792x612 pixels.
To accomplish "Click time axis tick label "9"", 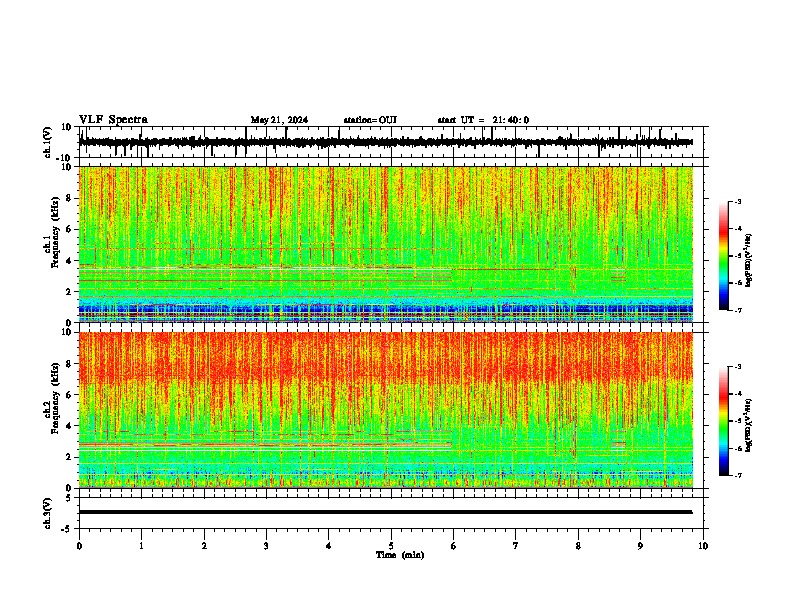I will click(640, 546).
